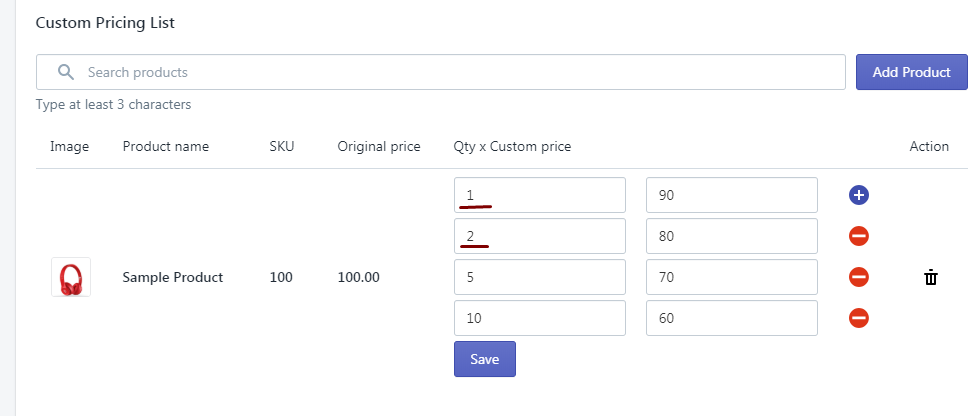The height and width of the screenshot is (416, 976).
Task: Focus the Search products field
Action: pos(441,72)
